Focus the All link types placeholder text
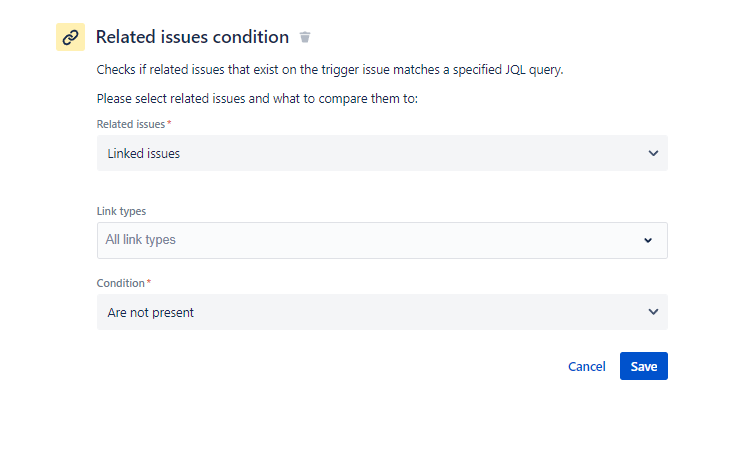This screenshot has width=749, height=456. coord(140,240)
